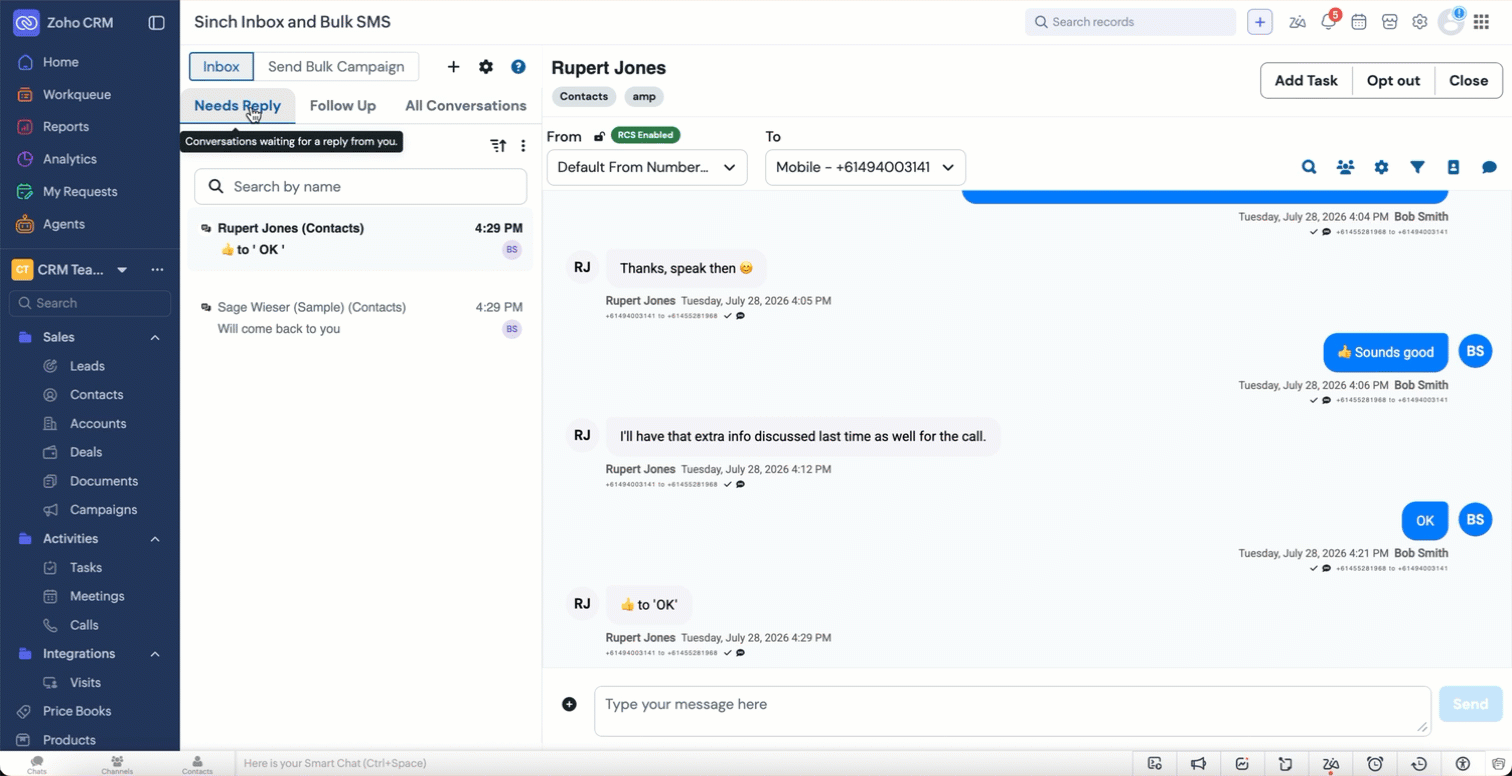The height and width of the screenshot is (776, 1512).
Task: Collapse the sidebar using the panel toggle icon
Action: [x=156, y=22]
